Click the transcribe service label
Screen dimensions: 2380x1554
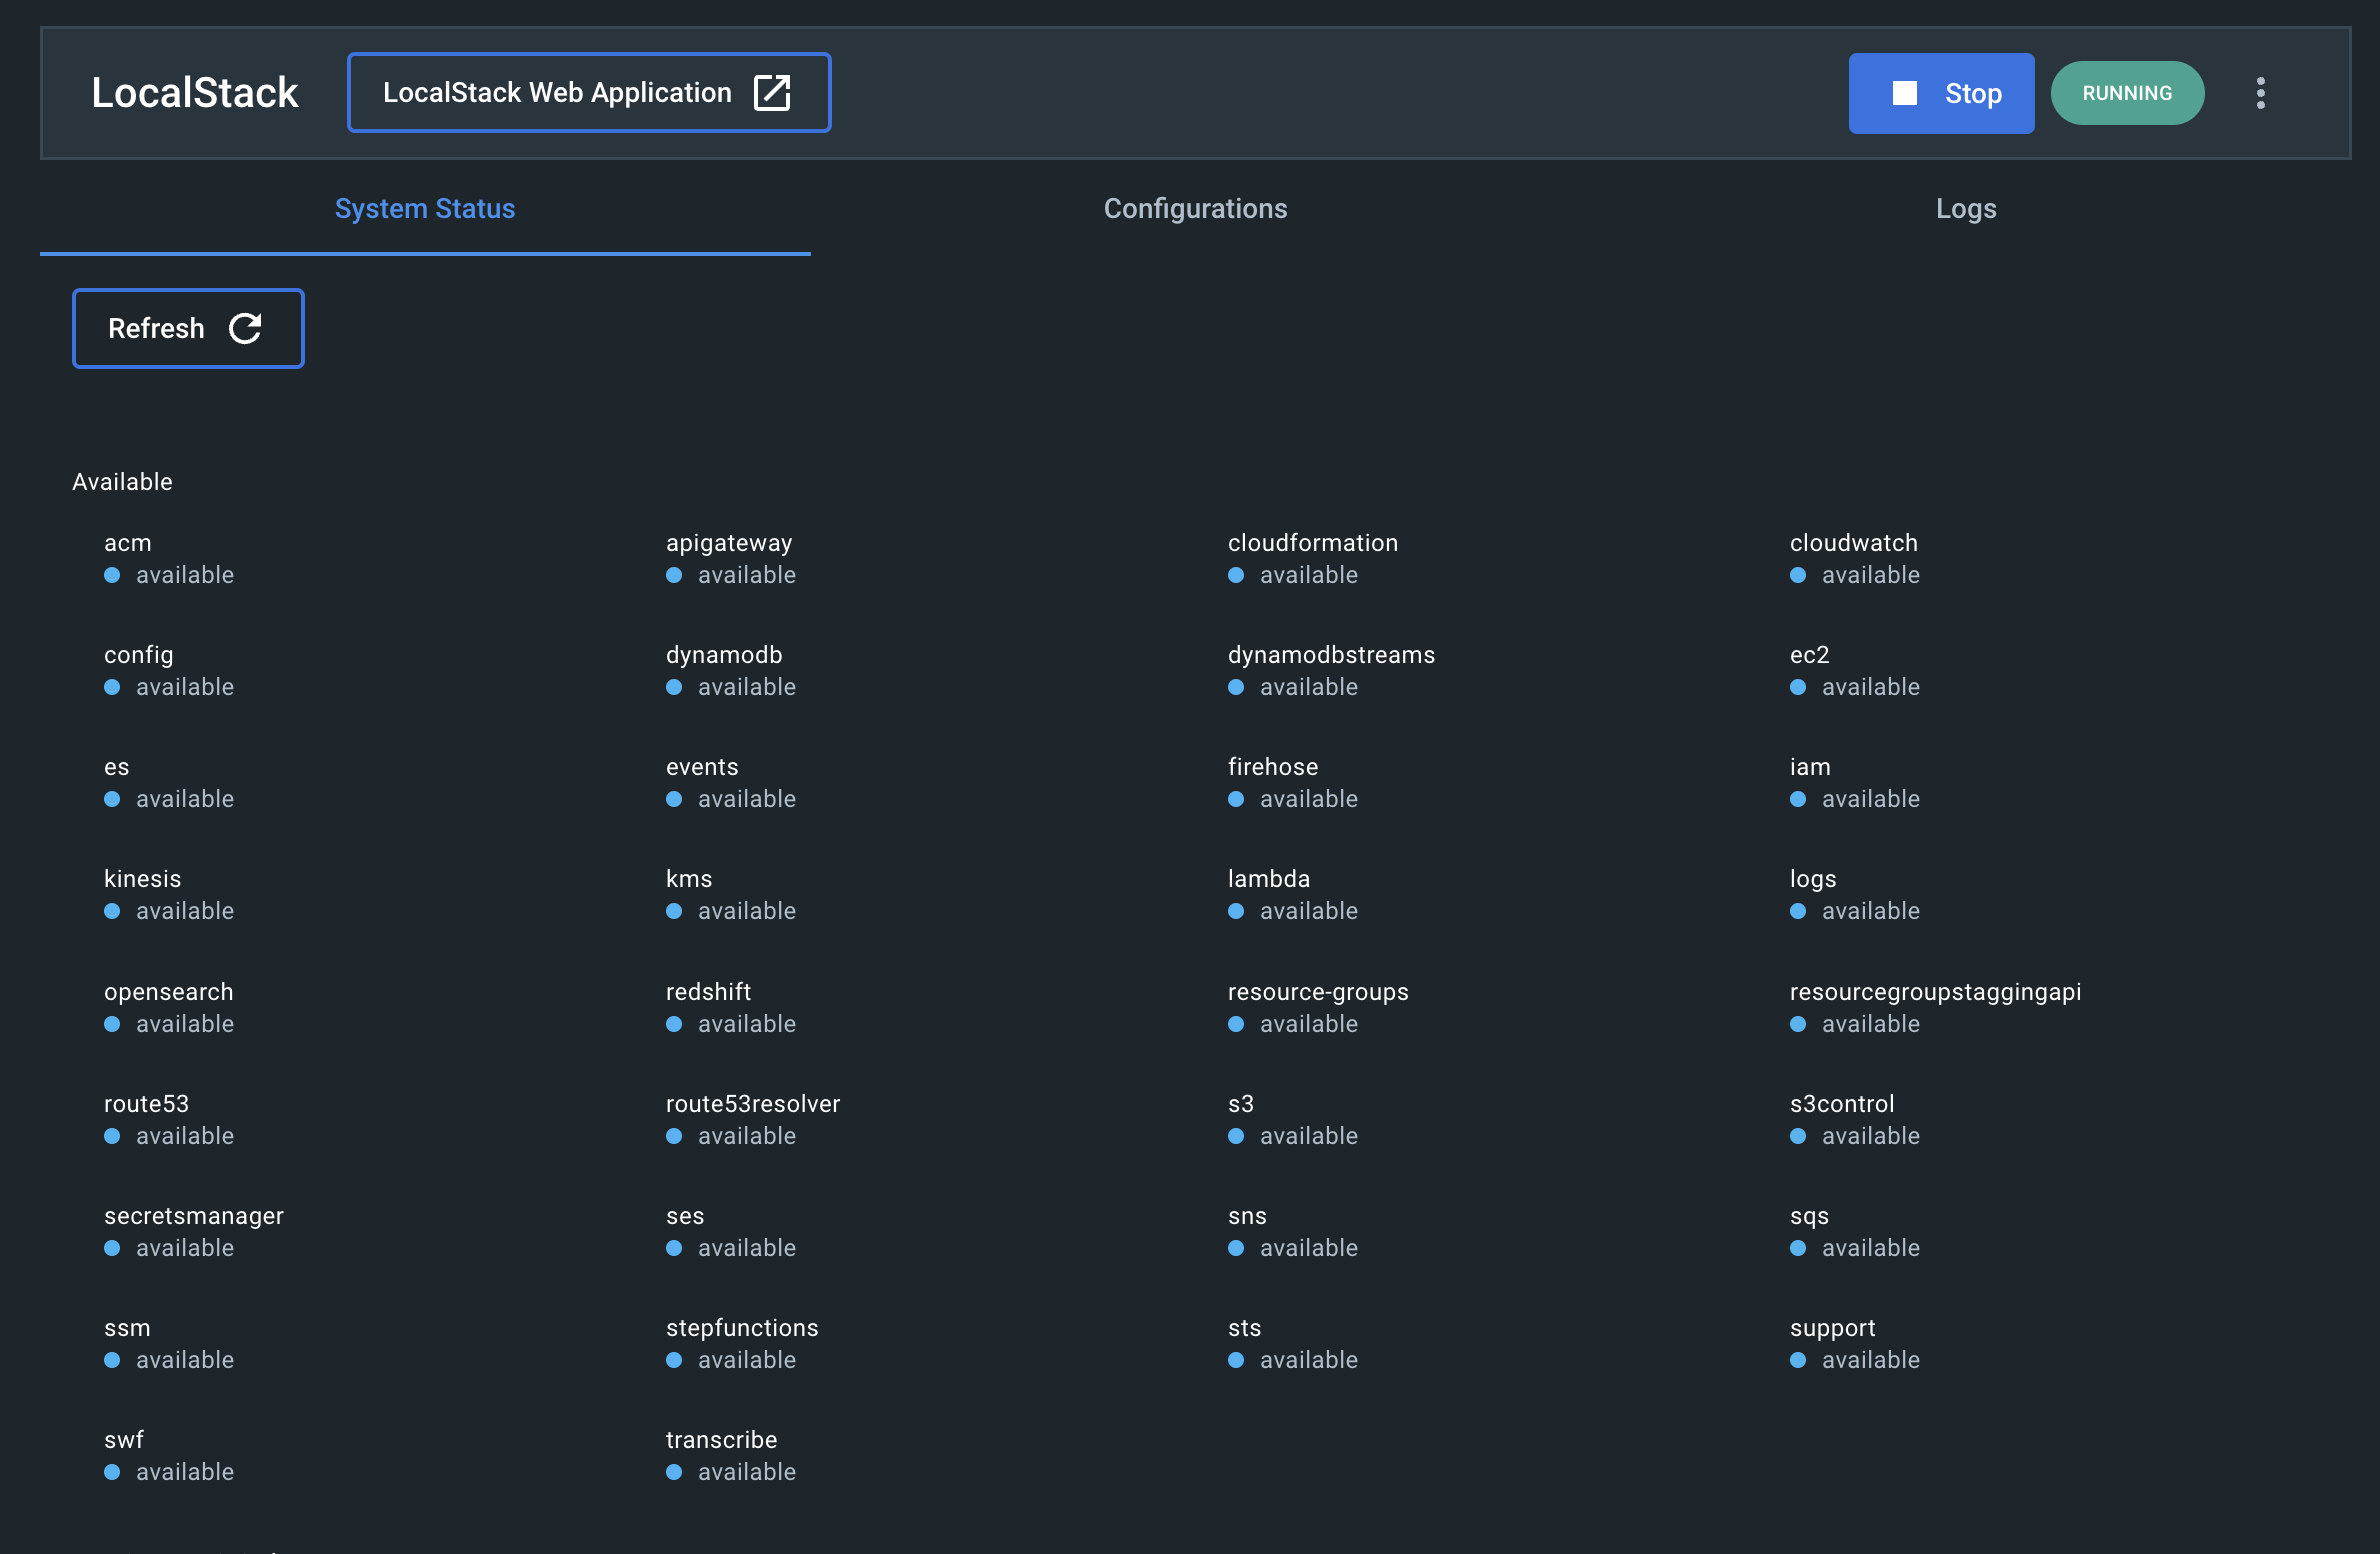(x=721, y=1440)
